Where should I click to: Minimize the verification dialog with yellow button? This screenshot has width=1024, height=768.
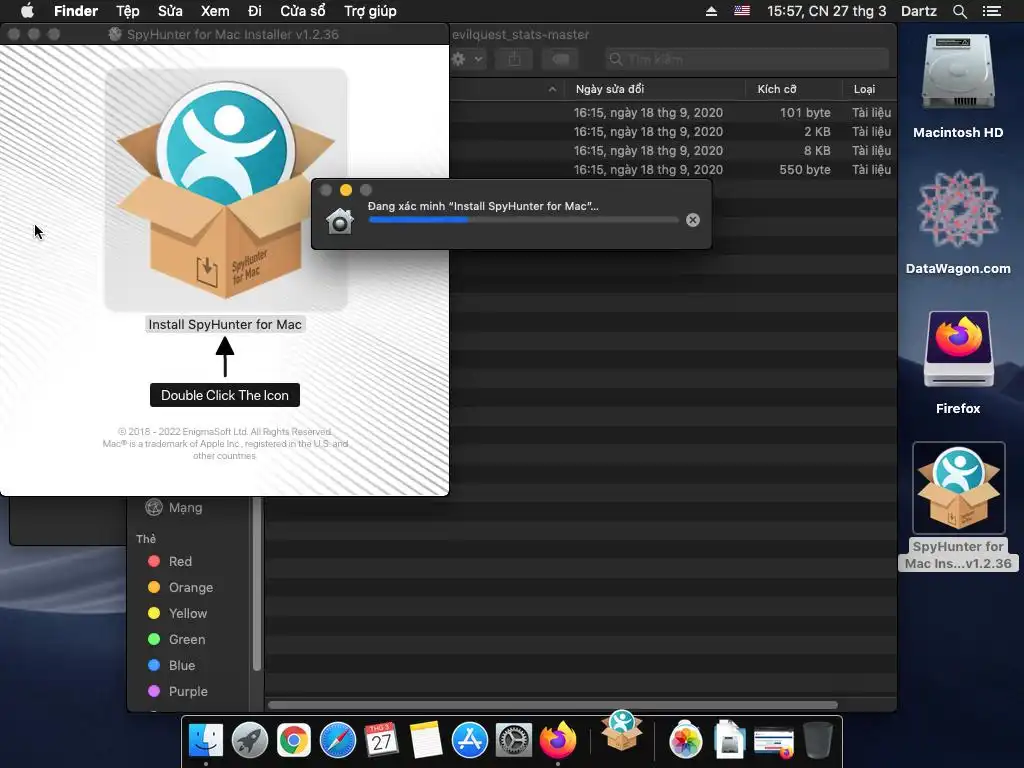coord(346,190)
